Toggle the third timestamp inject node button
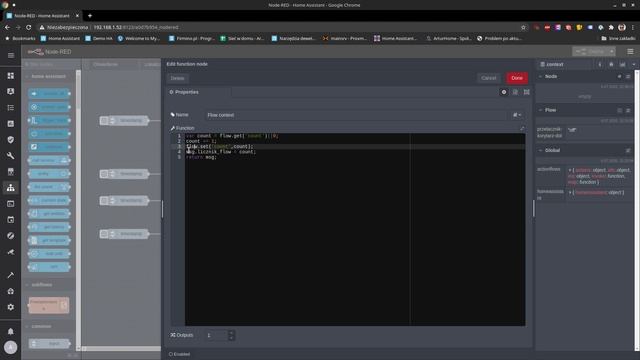The image size is (640, 360). [104, 200]
